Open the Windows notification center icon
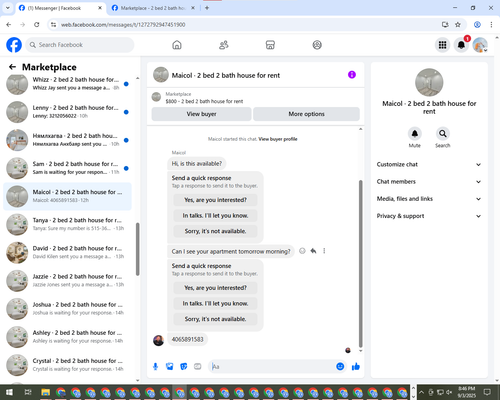The height and width of the screenshot is (400, 500). click(487, 392)
